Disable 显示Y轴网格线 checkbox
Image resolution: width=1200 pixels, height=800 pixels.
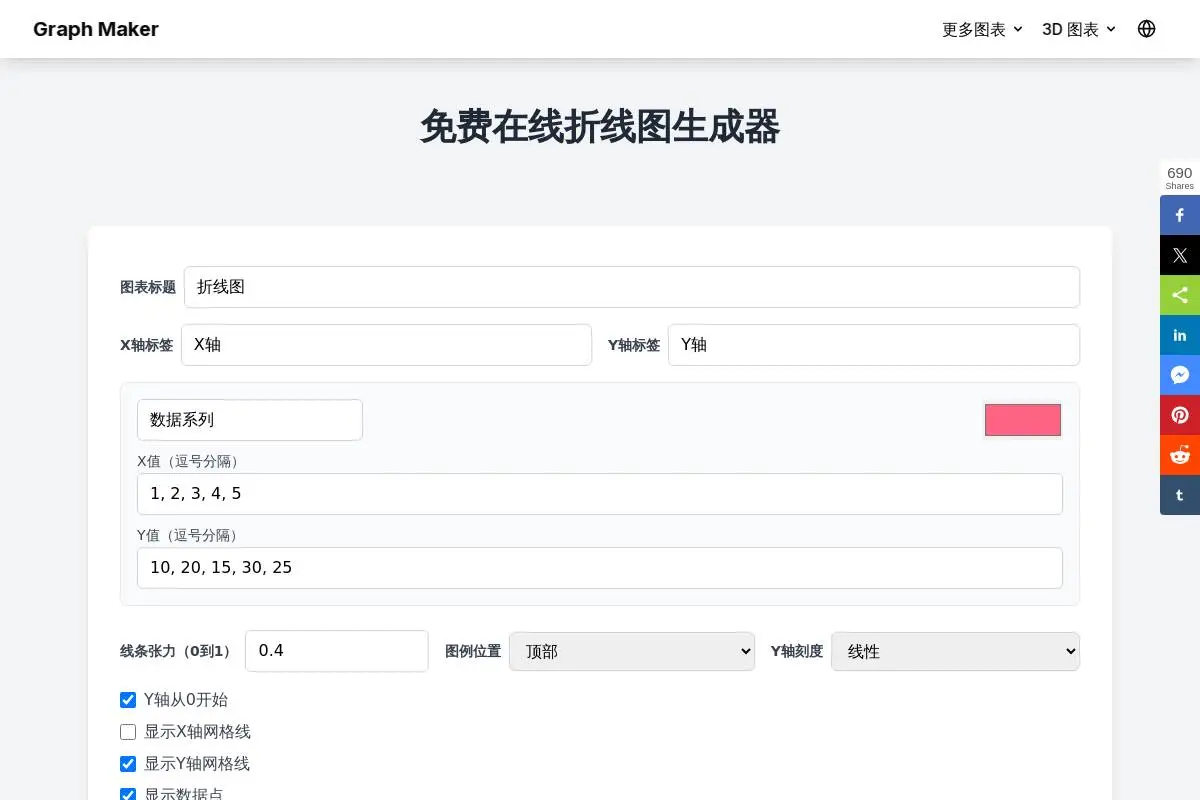pyautogui.click(x=128, y=764)
